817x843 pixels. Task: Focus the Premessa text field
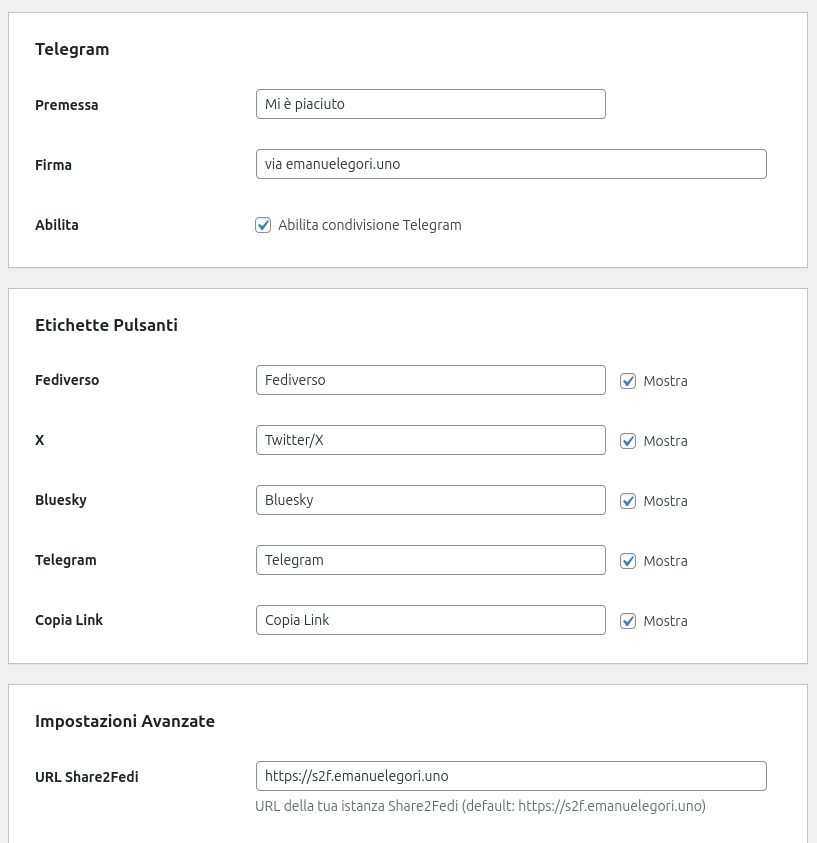430,104
